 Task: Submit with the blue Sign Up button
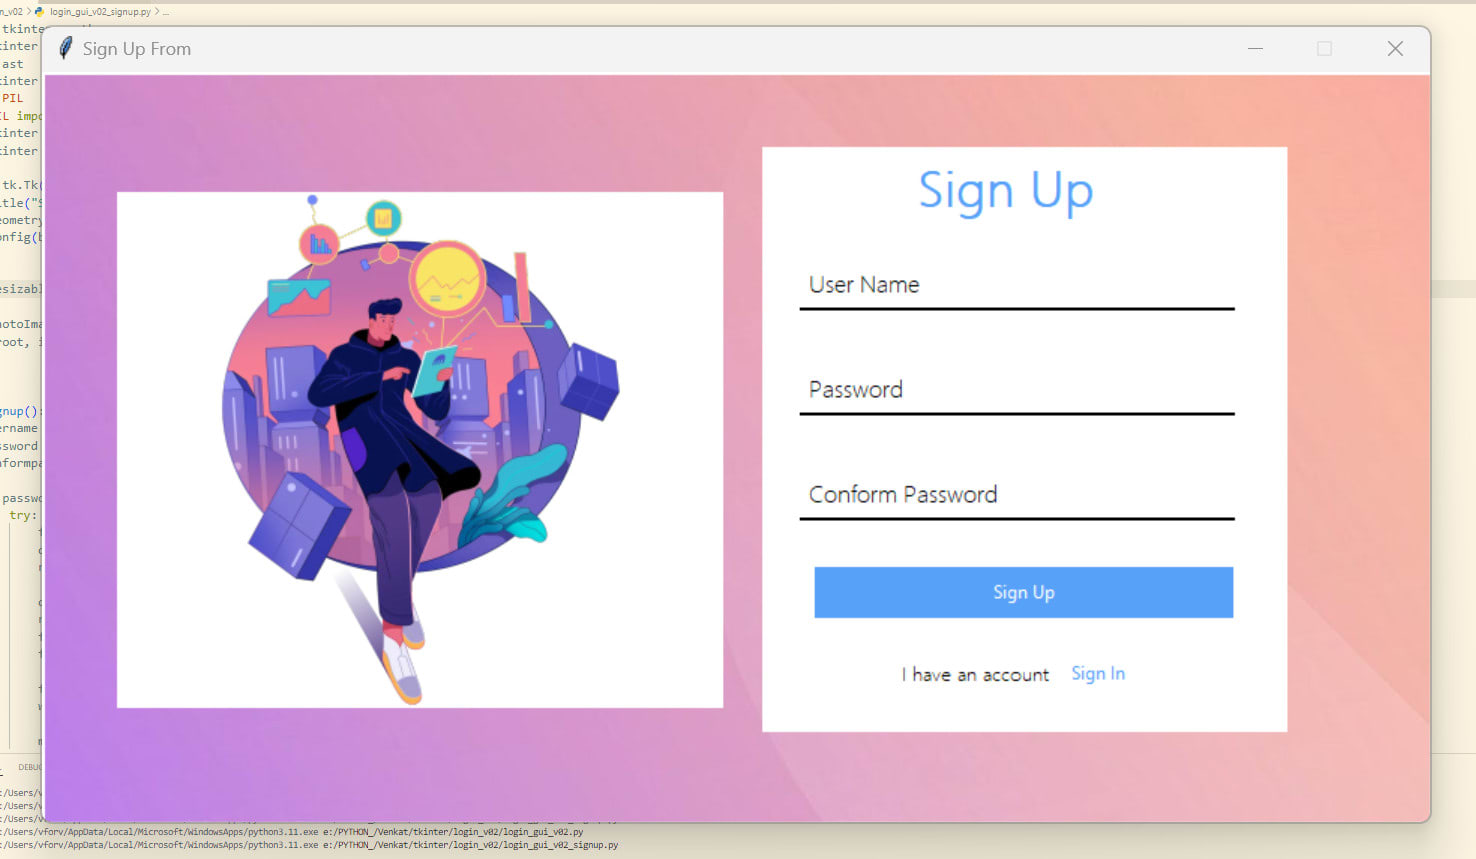tap(1023, 592)
